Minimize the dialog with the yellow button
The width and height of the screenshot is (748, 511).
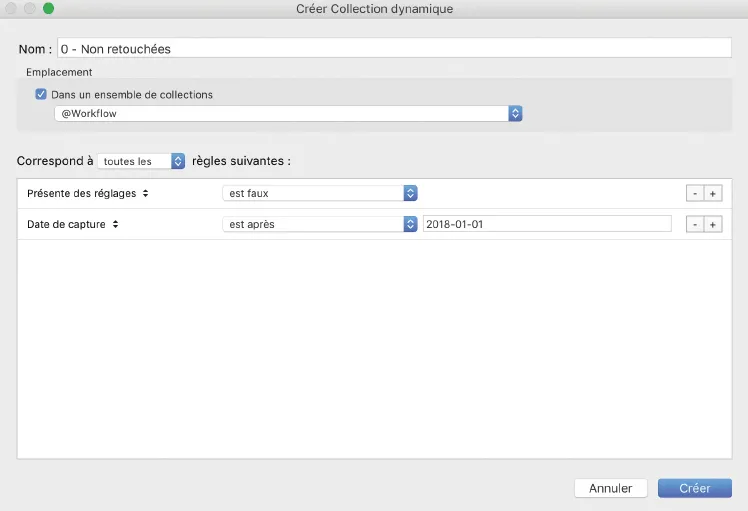[x=31, y=9]
